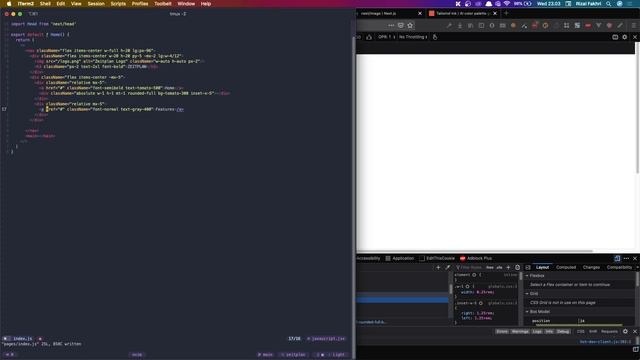Select the Compatibility sidebar tab
The width and height of the screenshot is (640, 360).
pyautogui.click(x=619, y=267)
